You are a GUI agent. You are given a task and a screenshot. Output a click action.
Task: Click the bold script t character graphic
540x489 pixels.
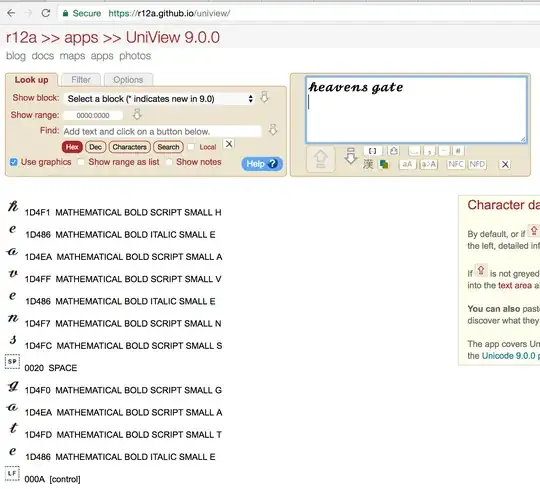tap(13, 428)
